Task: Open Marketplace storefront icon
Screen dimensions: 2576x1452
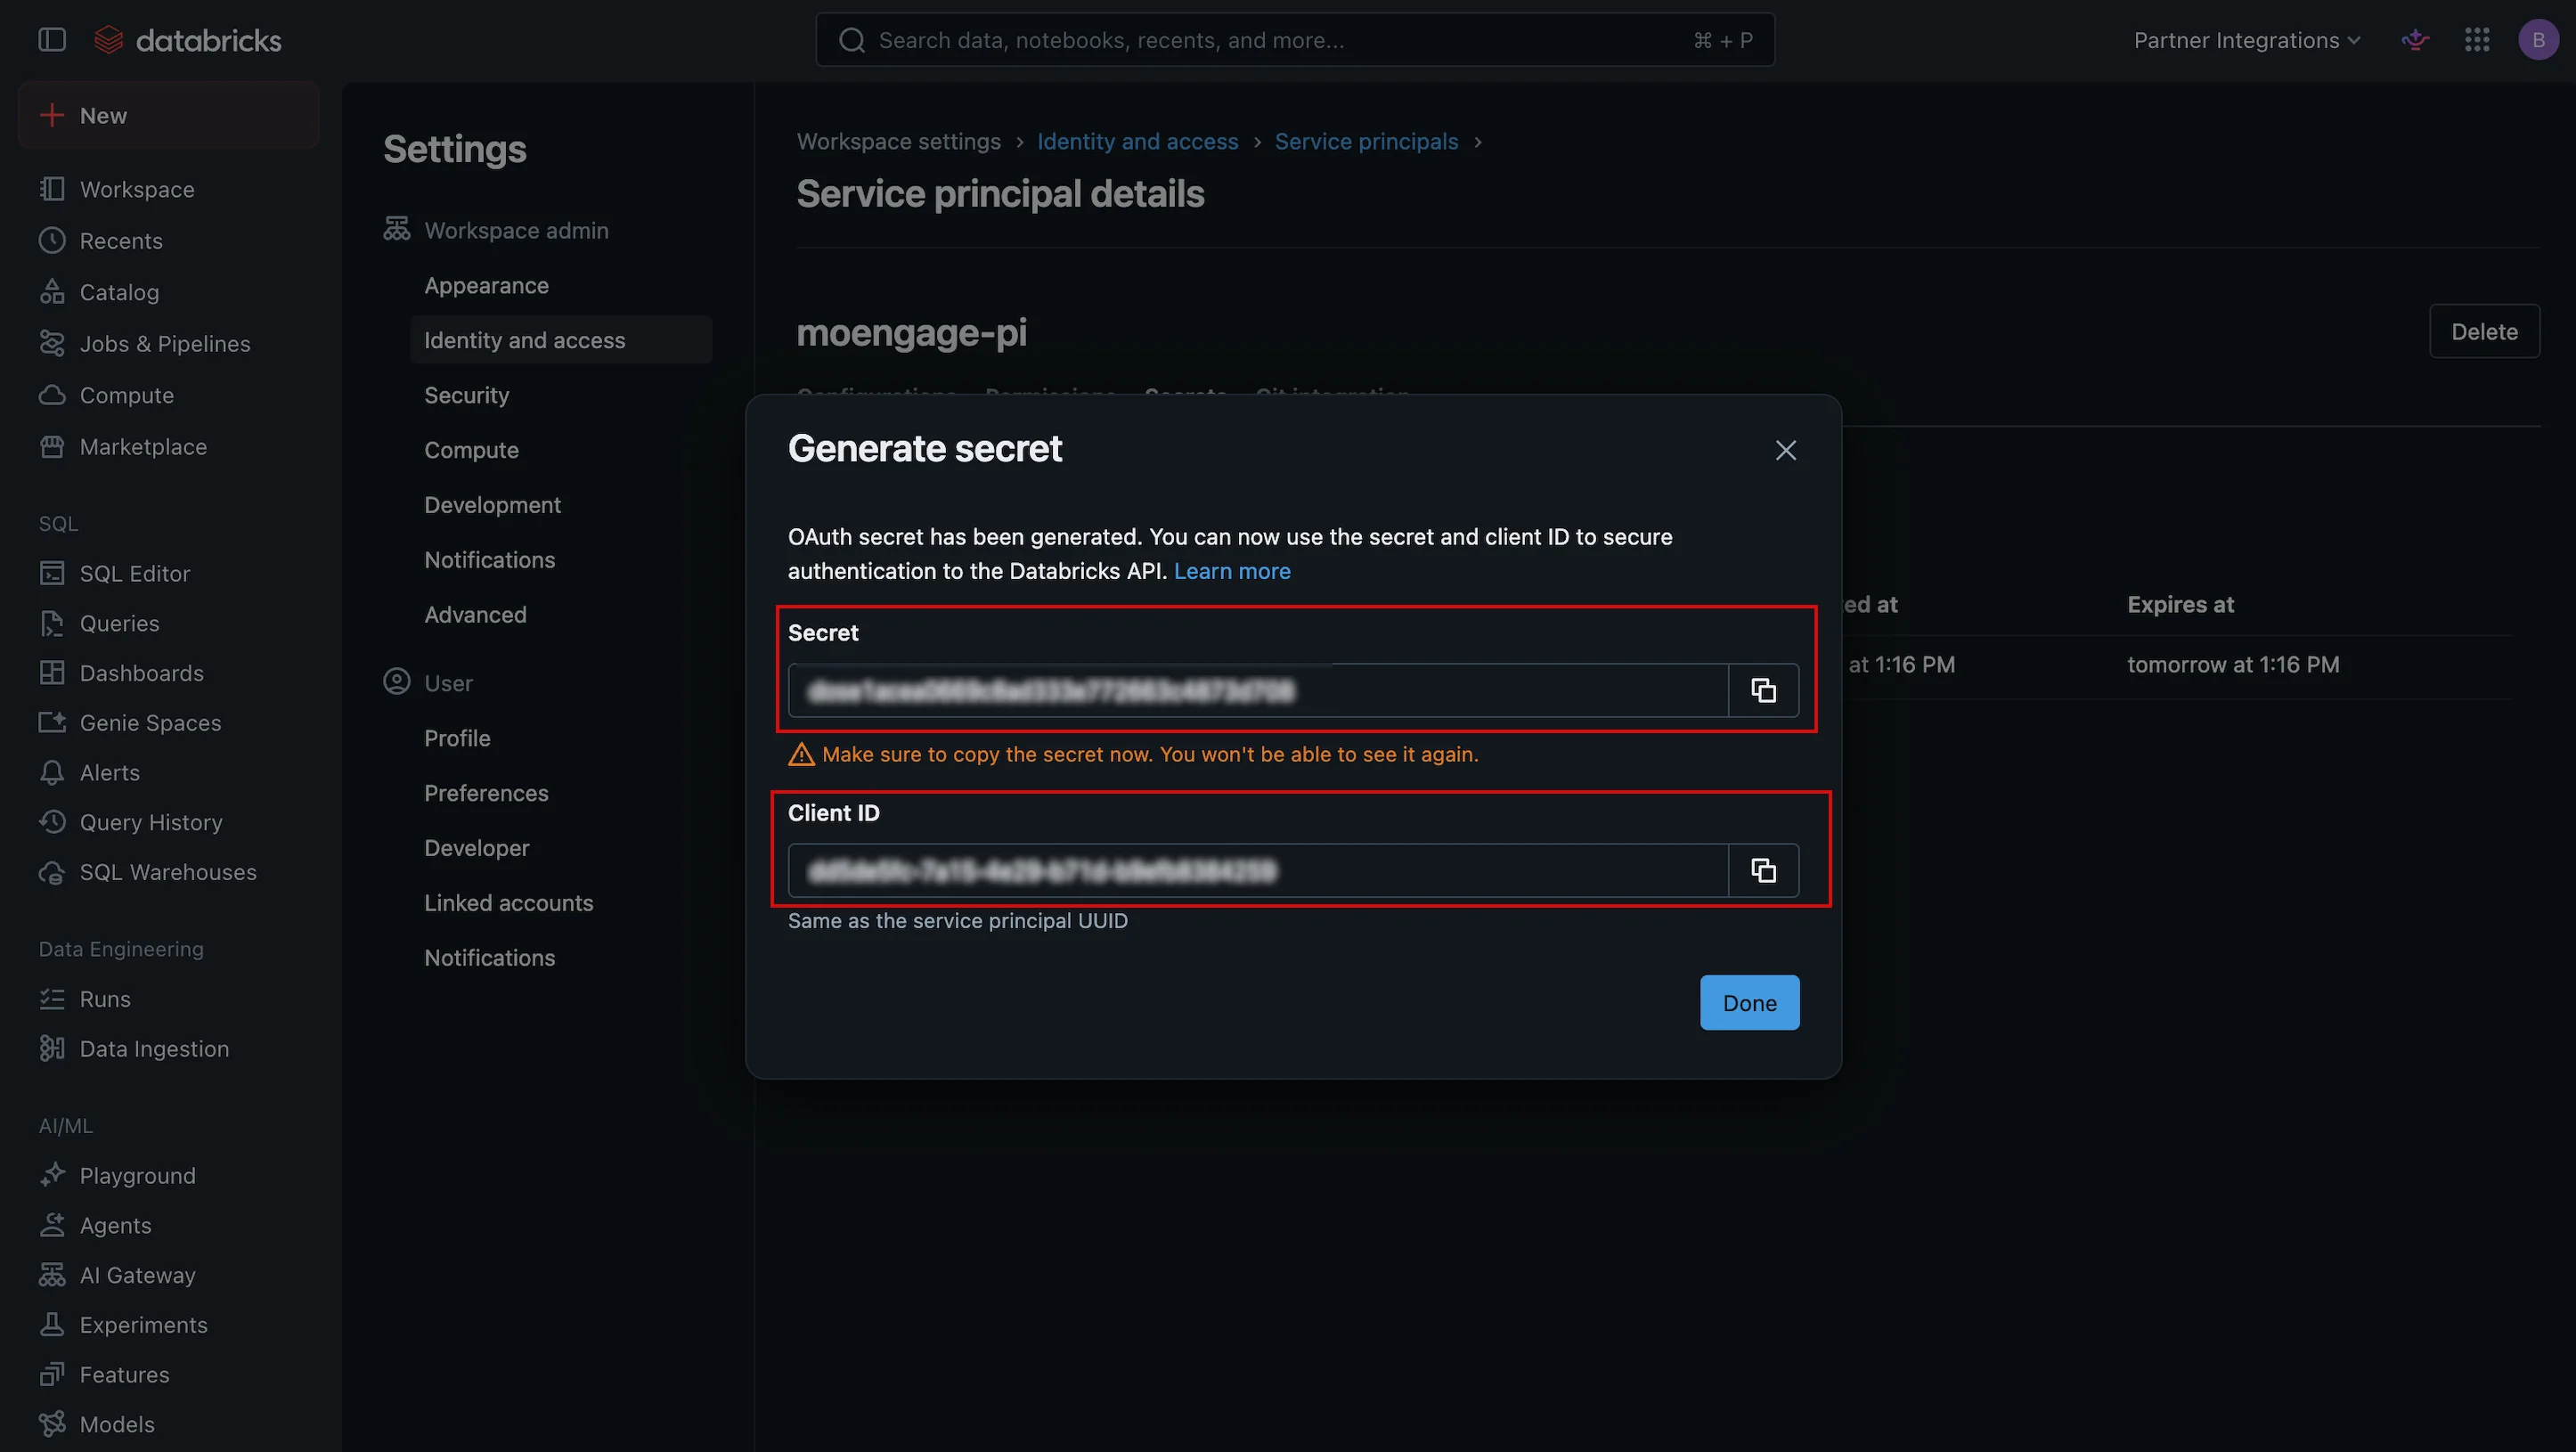Action: tap(52, 446)
